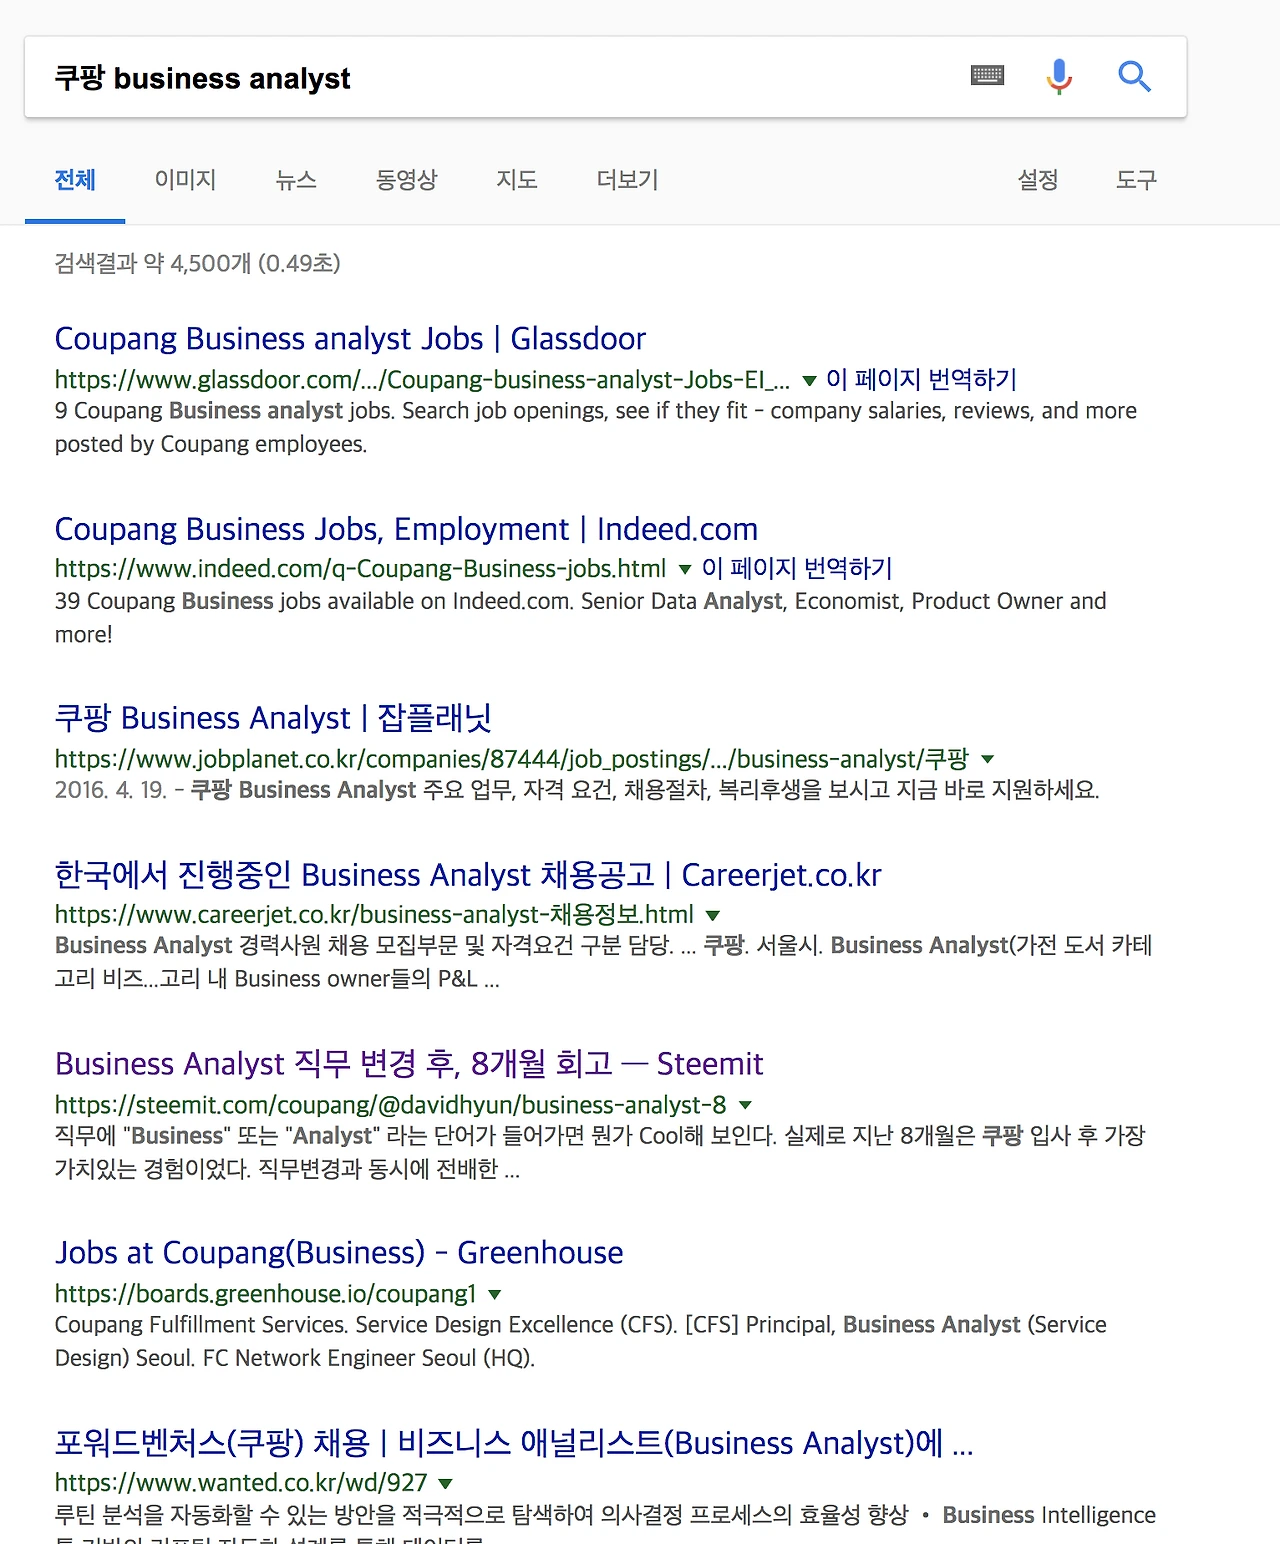Open the 도구 search tools
1280x1544 pixels.
tap(1136, 180)
